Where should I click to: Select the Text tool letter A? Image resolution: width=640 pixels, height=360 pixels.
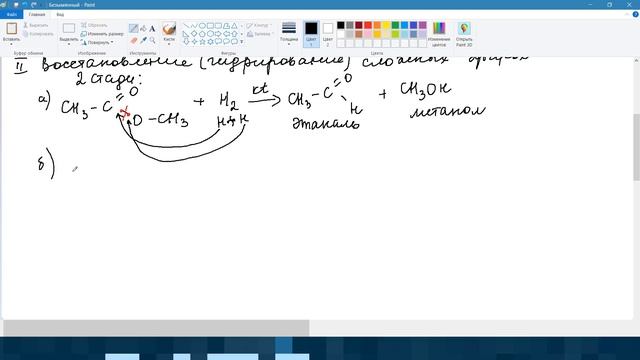(x=152, y=29)
